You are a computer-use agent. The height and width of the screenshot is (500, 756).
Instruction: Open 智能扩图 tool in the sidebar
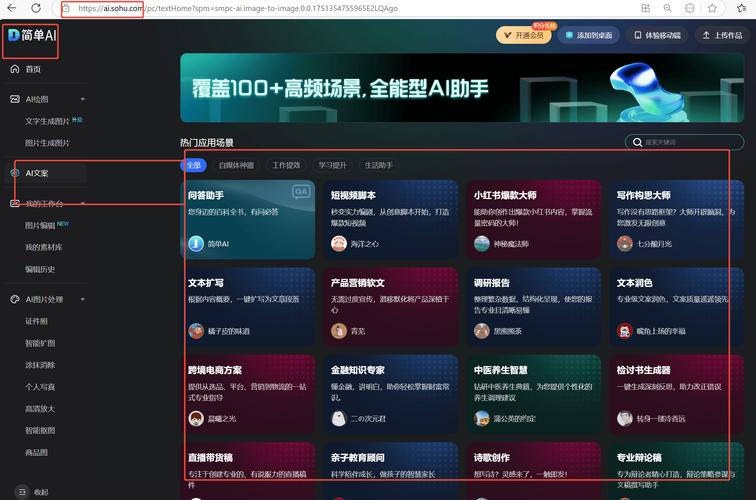(40, 343)
